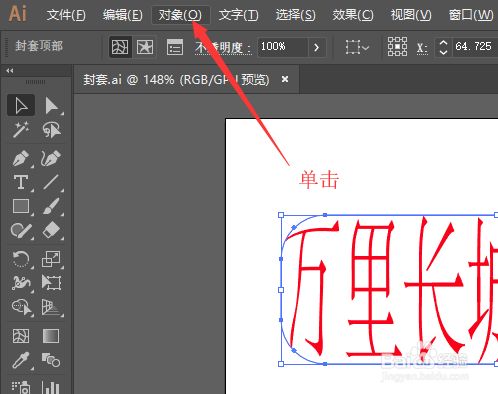Open the 选择(S) menu
The width and height of the screenshot is (498, 394).
(295, 15)
